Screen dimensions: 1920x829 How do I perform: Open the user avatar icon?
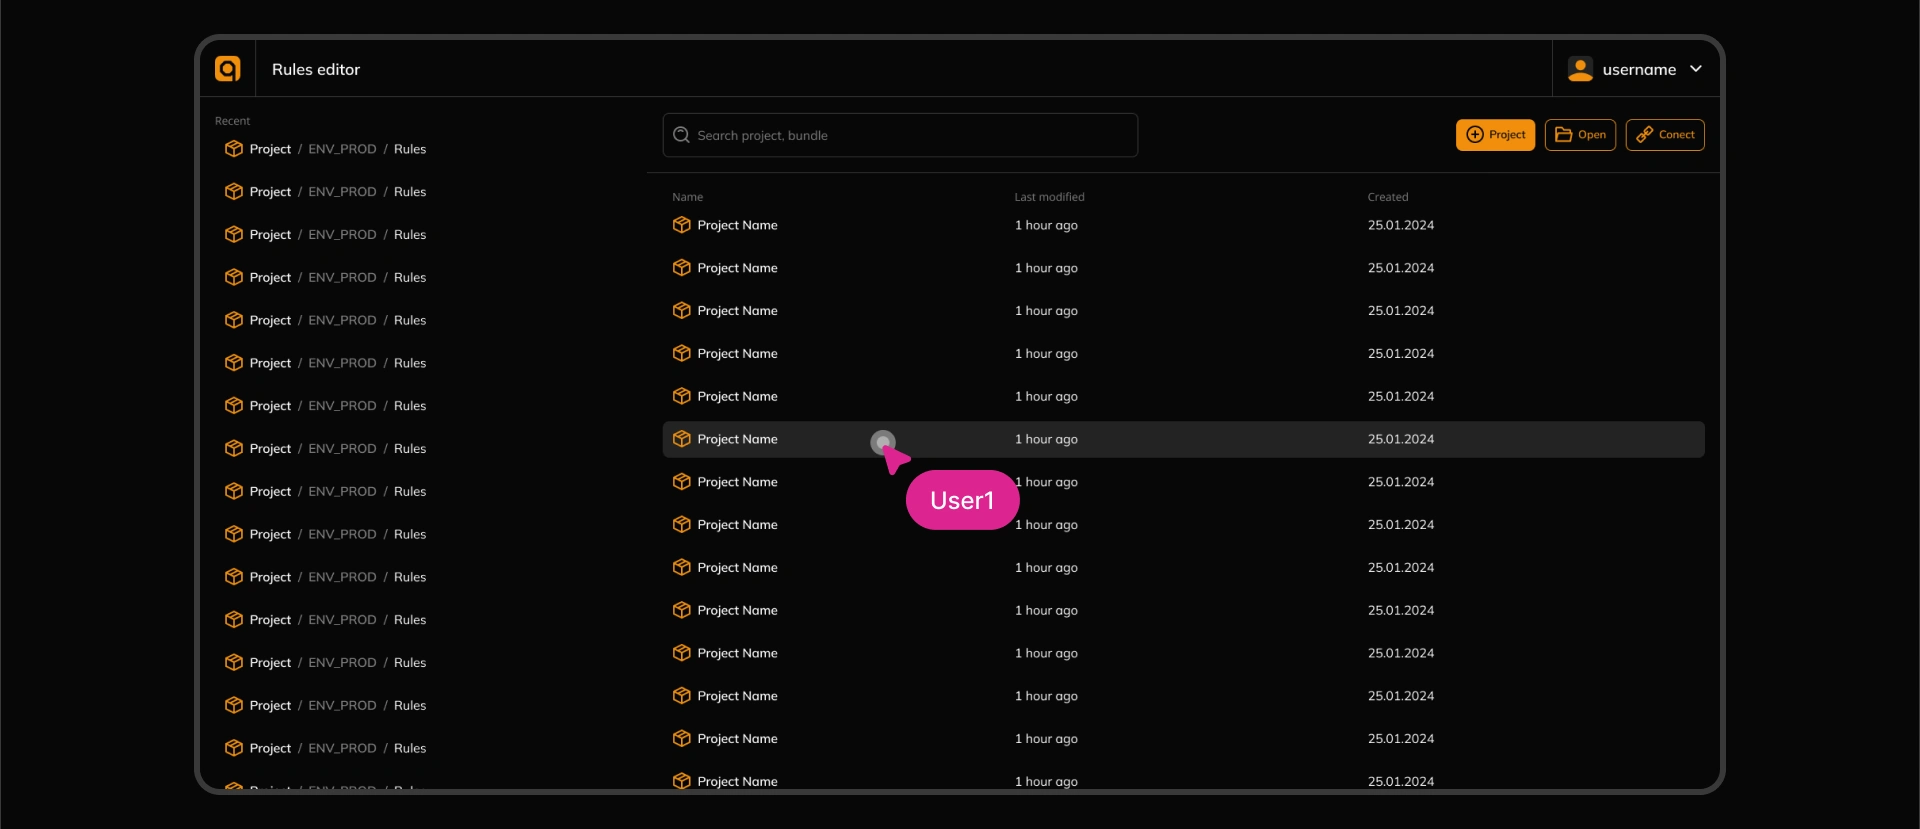pos(1580,69)
